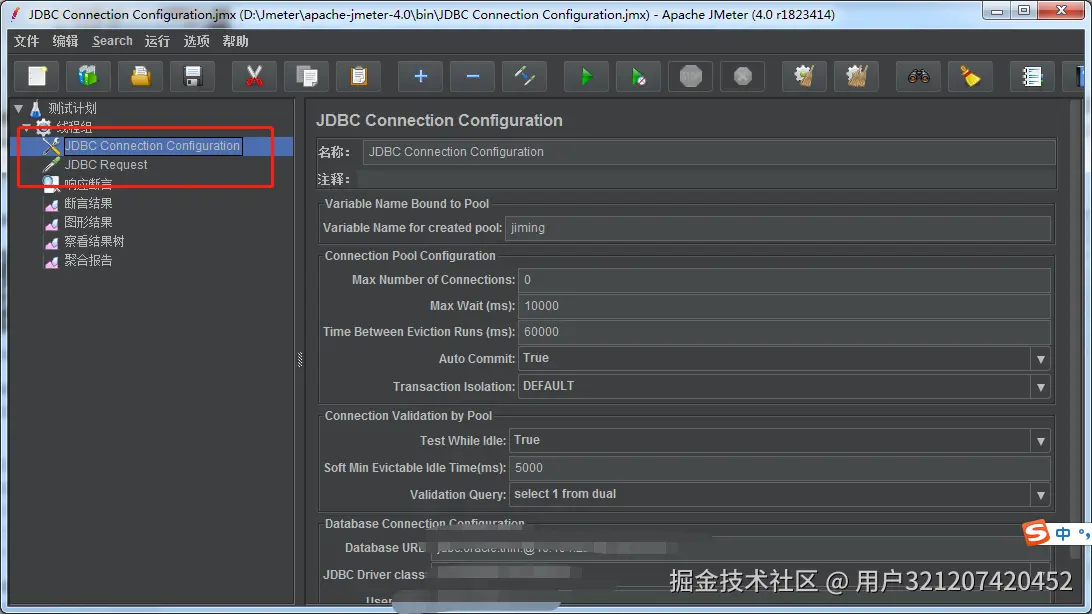This screenshot has width=1092, height=614.
Task: Open the Test While Idle dropdown
Action: (x=1040, y=441)
